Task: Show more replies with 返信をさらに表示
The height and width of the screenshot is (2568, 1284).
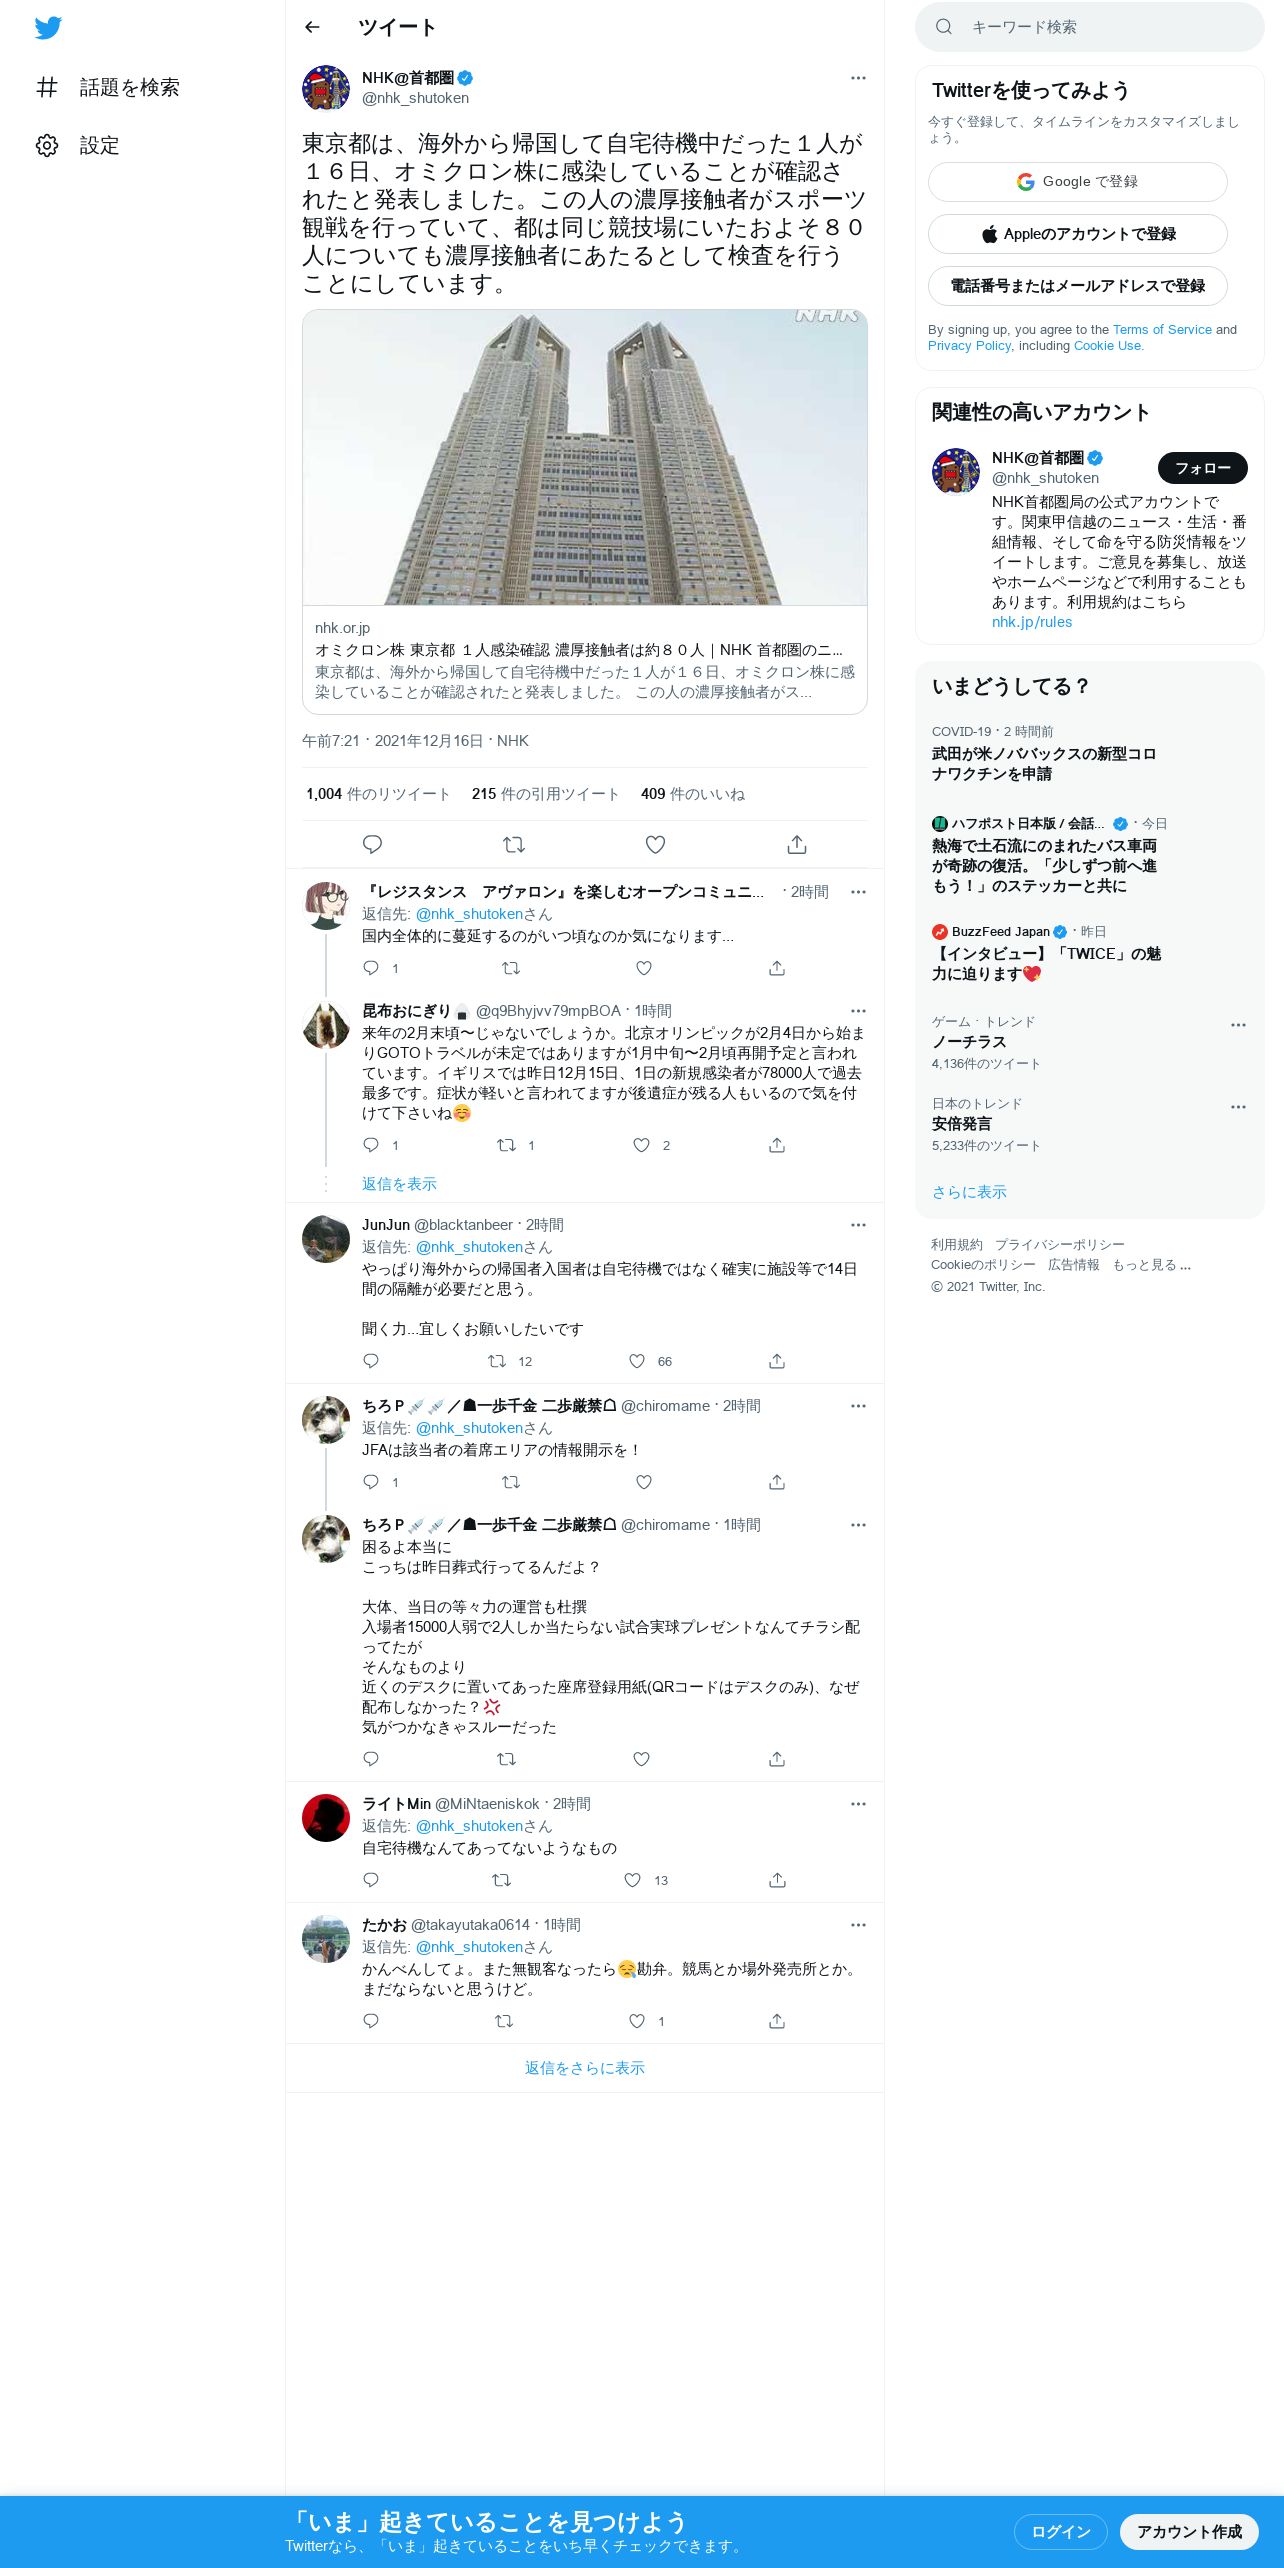Action: (585, 2068)
